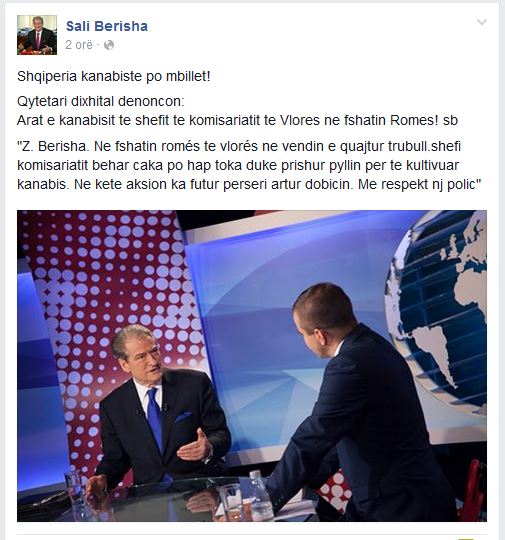
Task: Click the drinking glass at photo's left edge
Action: click(74, 487)
